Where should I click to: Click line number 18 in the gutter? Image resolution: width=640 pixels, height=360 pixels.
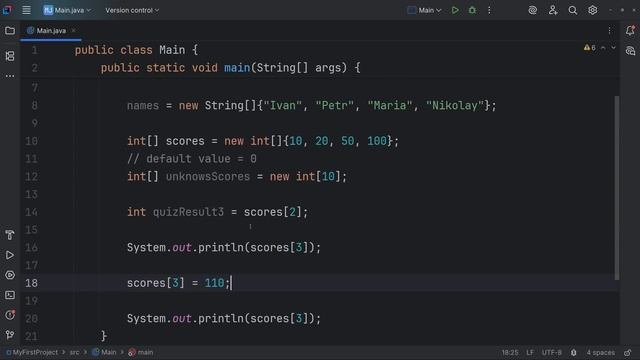pos(31,283)
